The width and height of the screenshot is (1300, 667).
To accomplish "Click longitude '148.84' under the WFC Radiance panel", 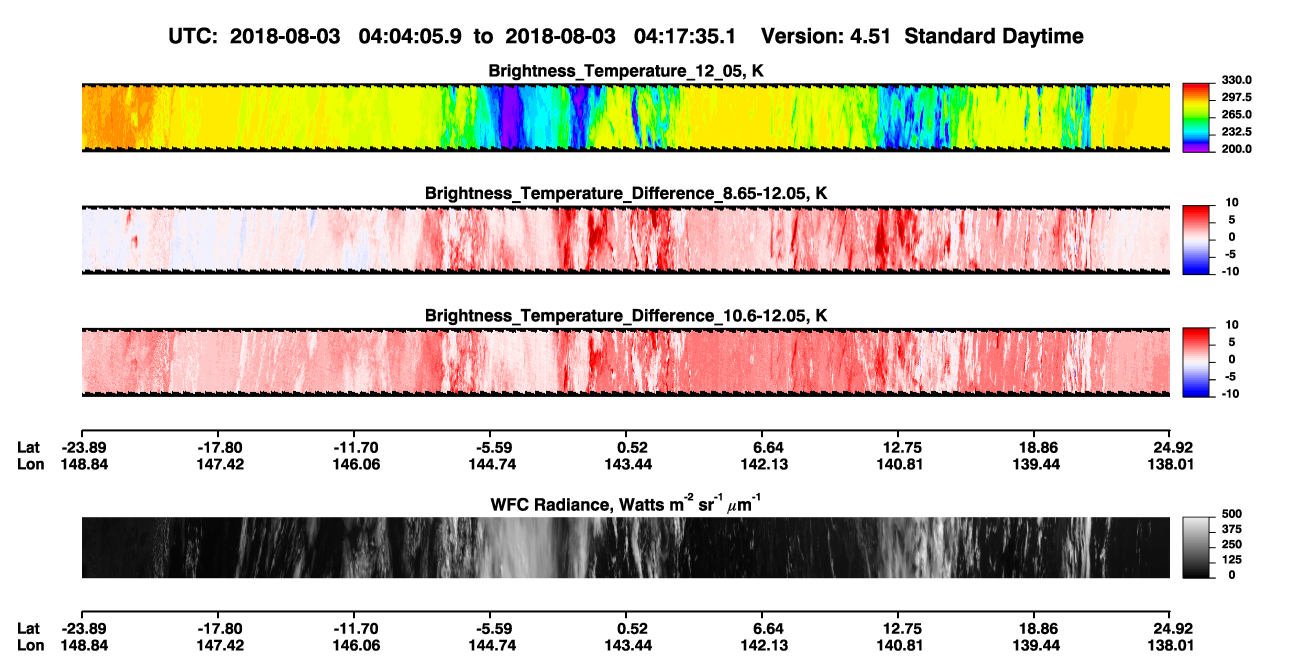I will tap(82, 644).
